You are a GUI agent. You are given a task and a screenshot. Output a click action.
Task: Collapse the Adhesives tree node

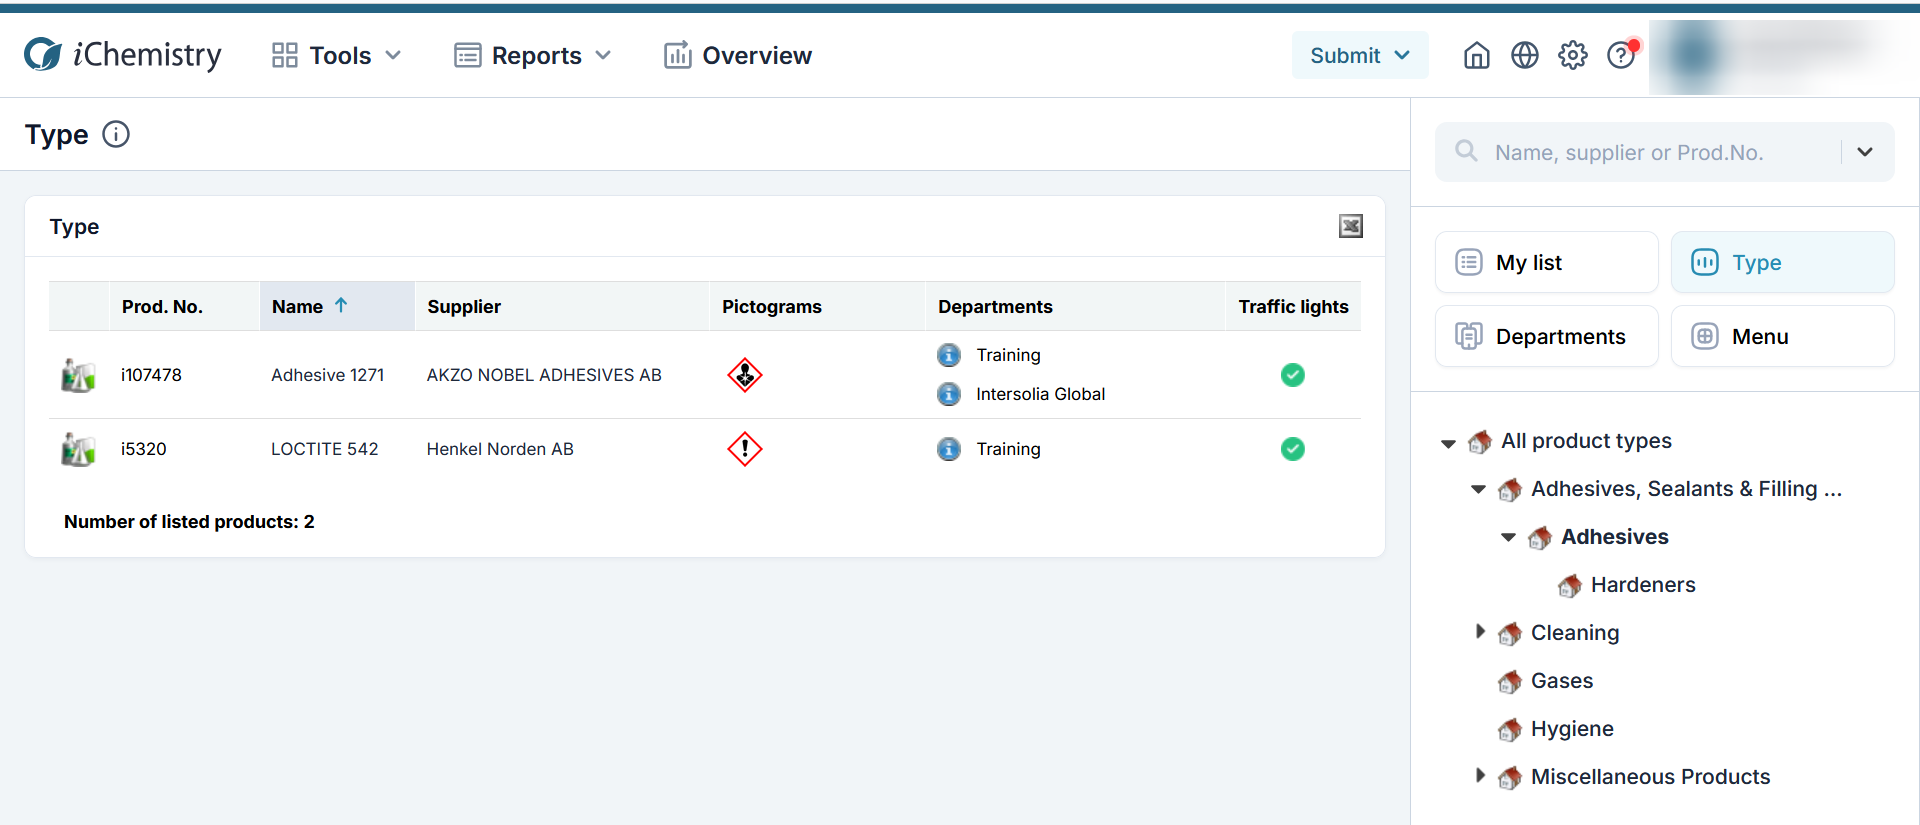1508,538
